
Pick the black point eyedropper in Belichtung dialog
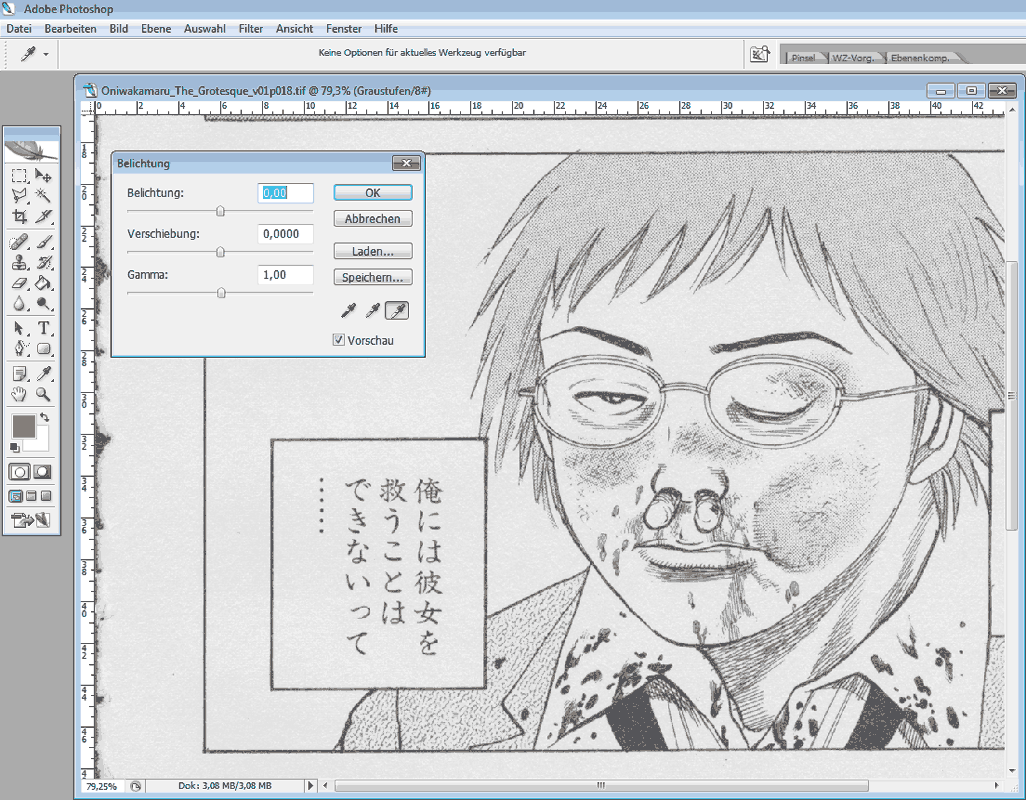point(348,311)
